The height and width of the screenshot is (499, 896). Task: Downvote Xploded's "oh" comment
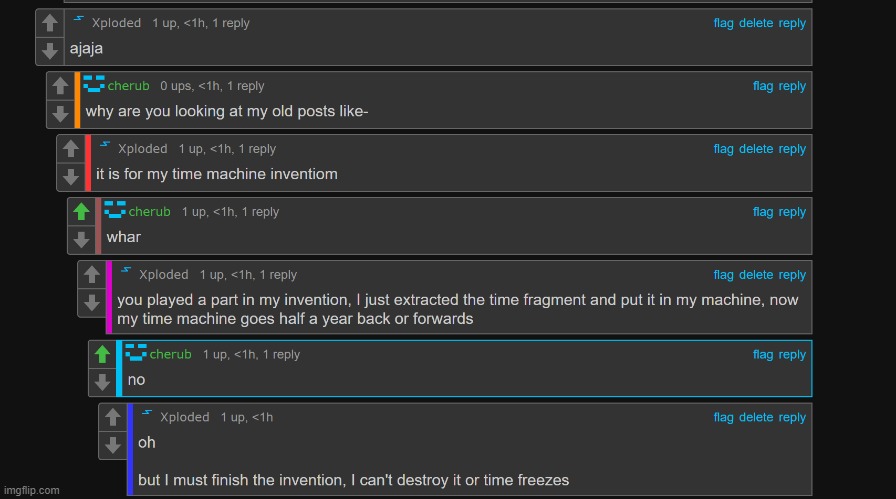tap(113, 445)
